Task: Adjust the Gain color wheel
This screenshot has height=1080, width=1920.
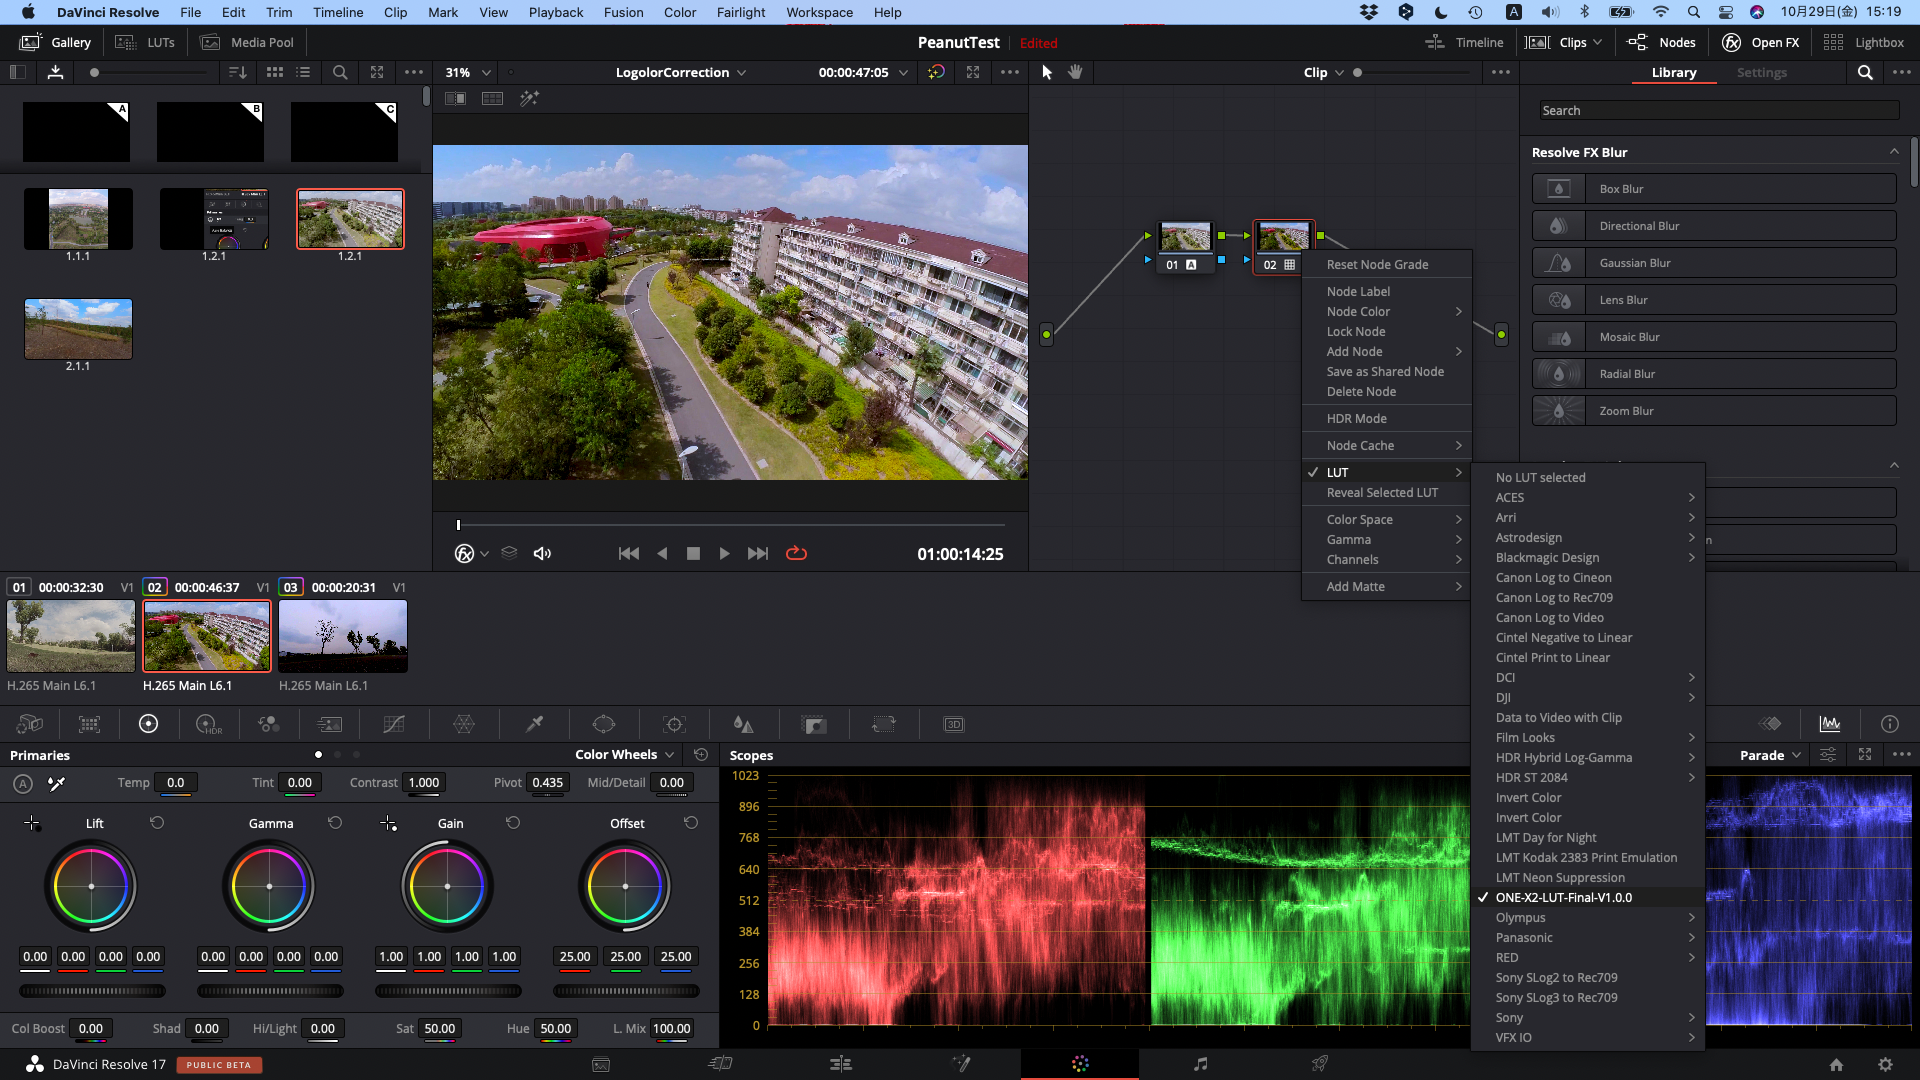Action: [x=447, y=886]
